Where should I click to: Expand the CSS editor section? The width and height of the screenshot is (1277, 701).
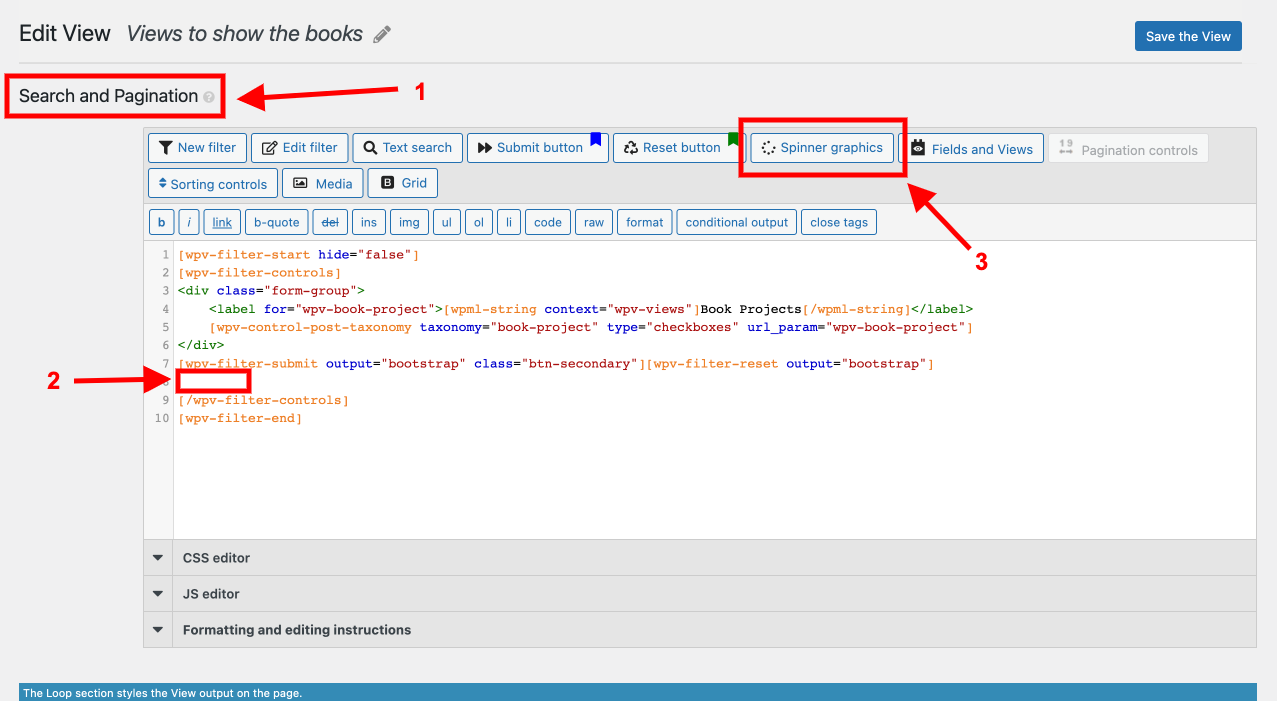(700, 558)
